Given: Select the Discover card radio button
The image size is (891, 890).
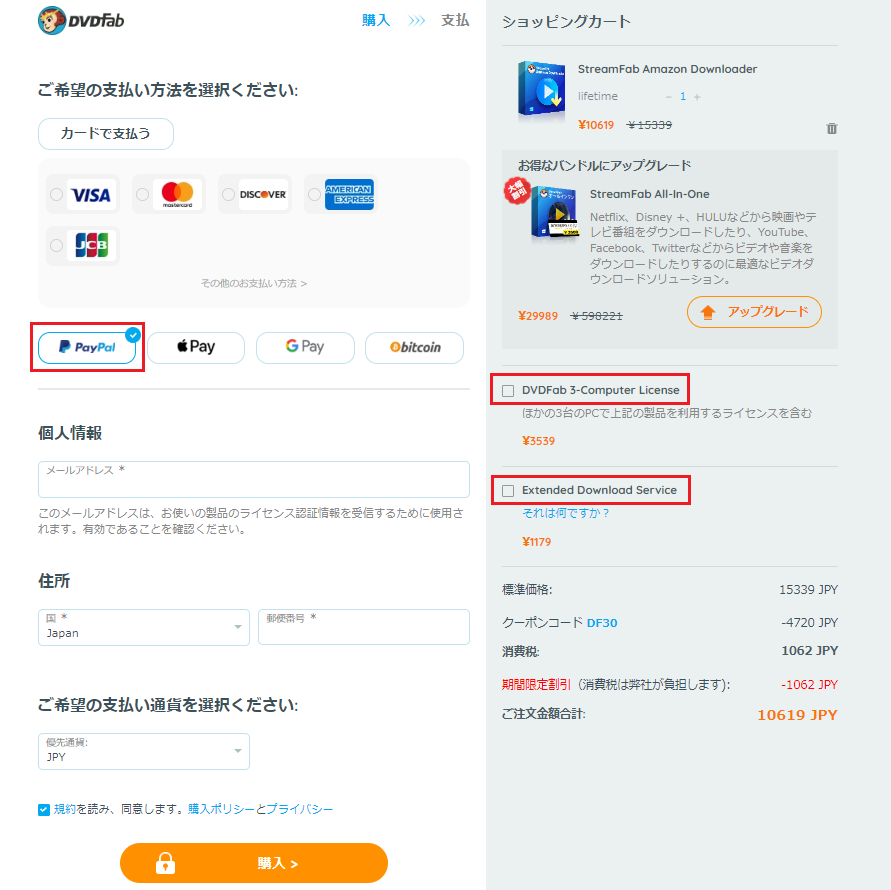Looking at the screenshot, I should 228,194.
